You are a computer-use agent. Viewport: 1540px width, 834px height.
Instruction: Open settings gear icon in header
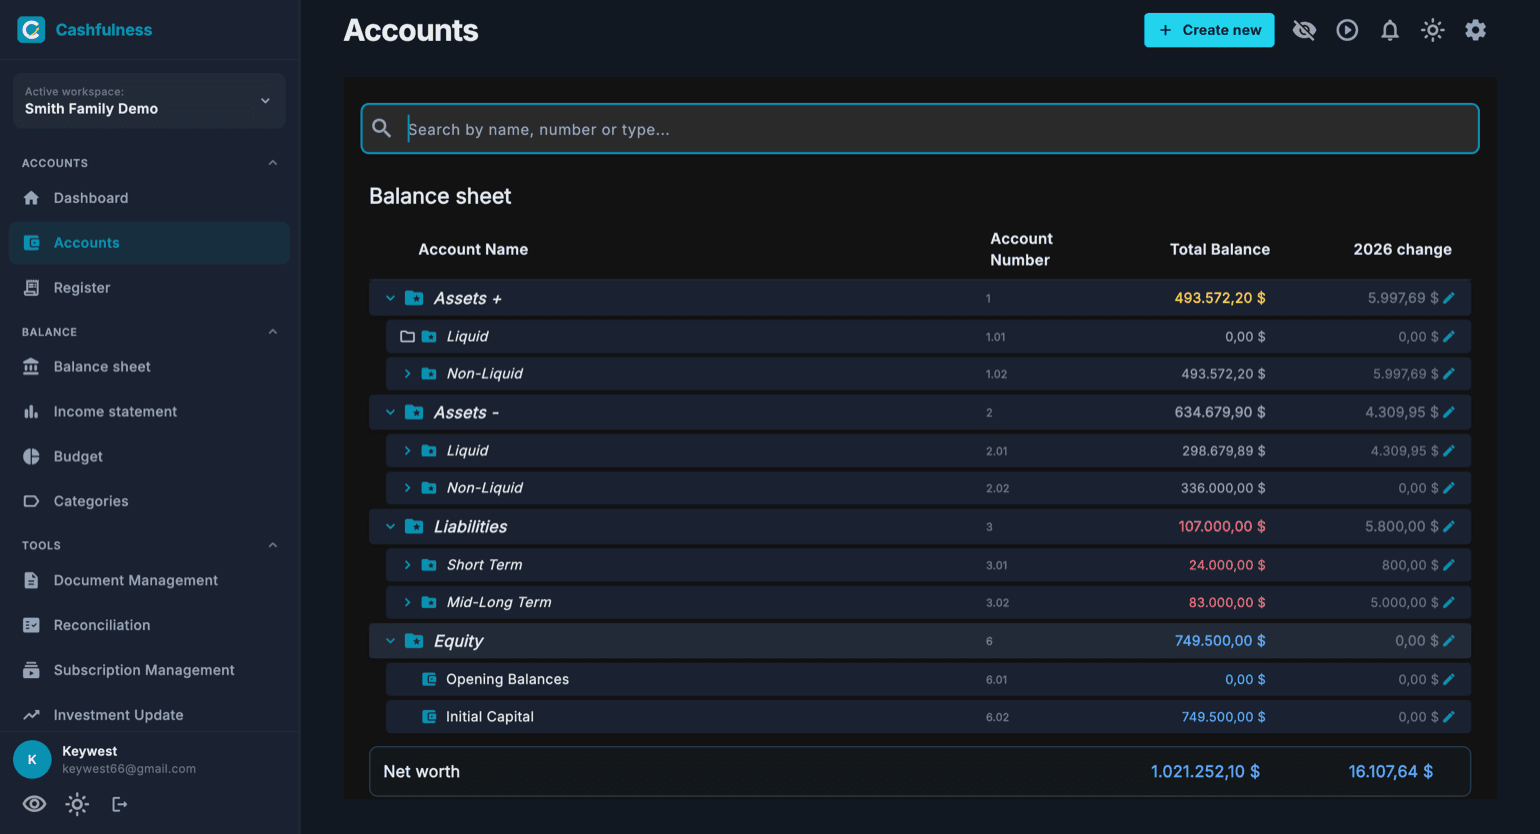click(1475, 30)
